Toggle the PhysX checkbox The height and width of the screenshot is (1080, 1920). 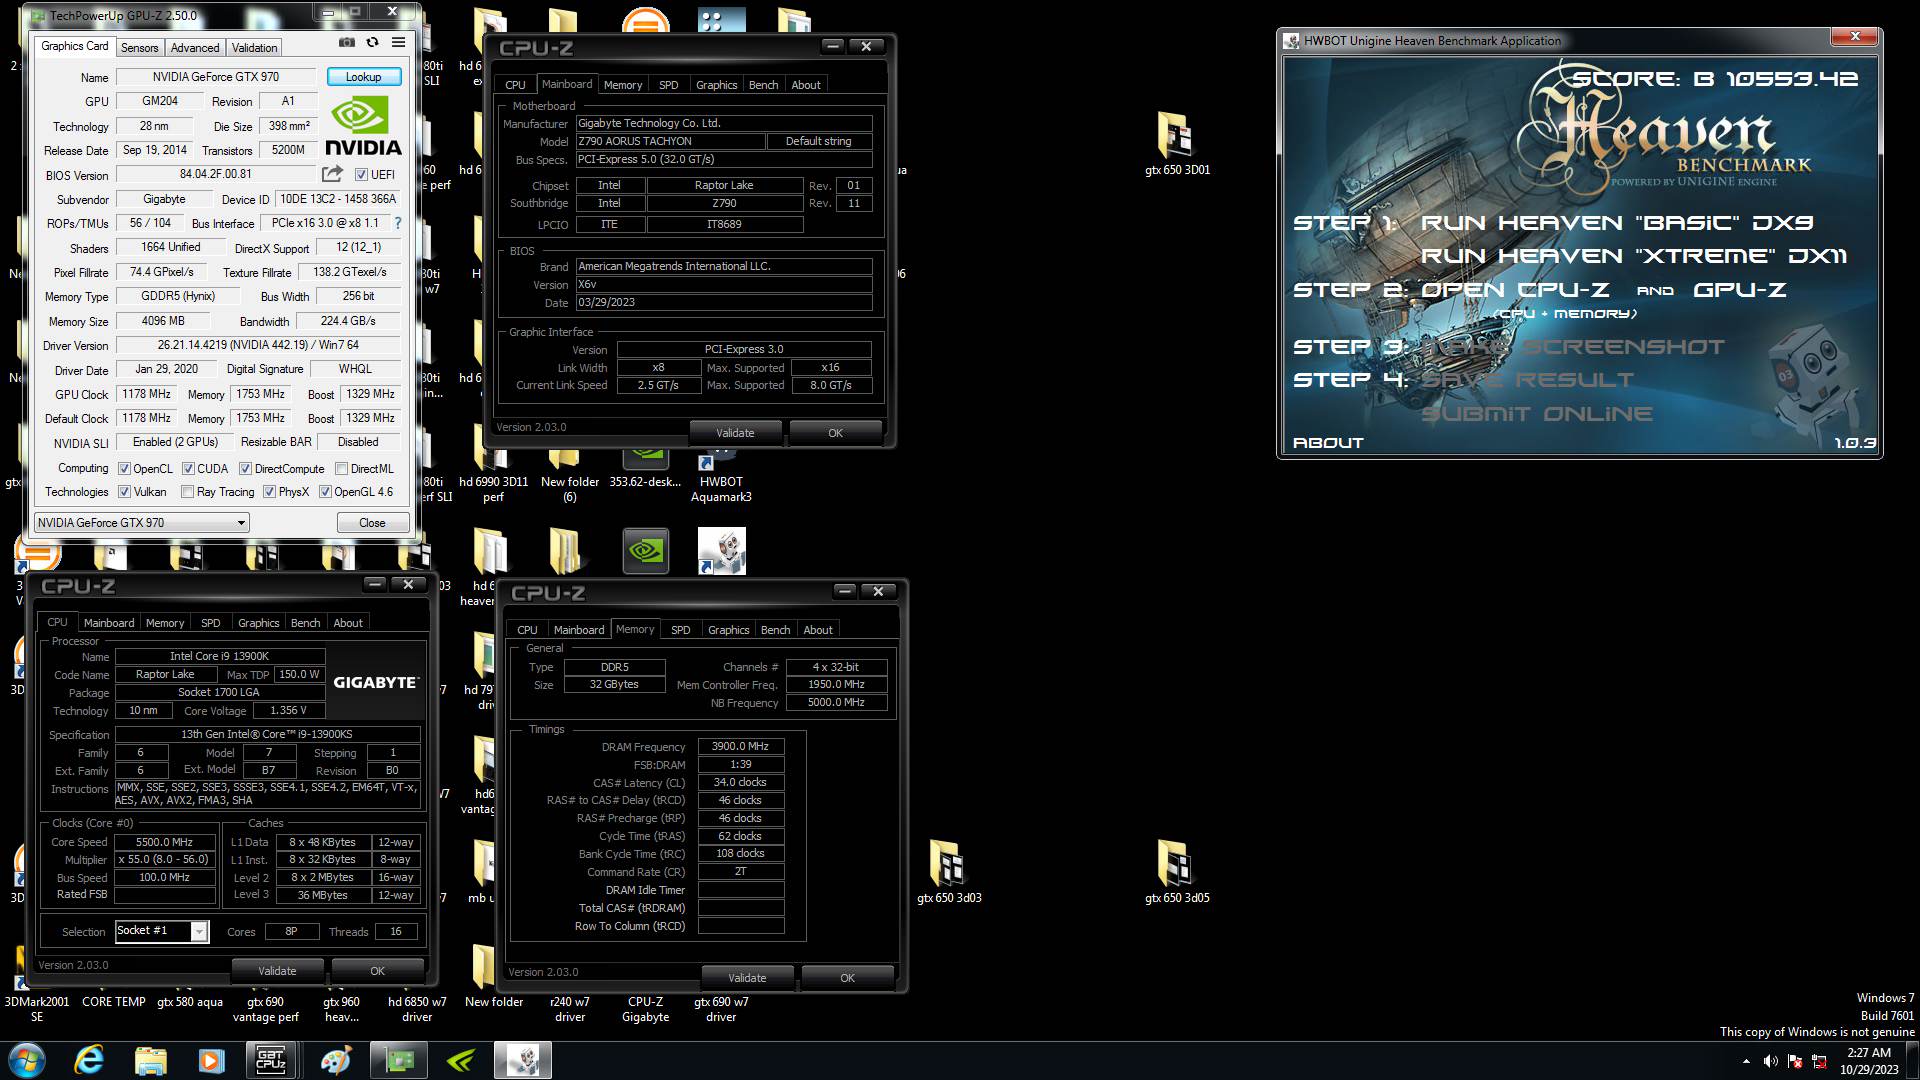(x=269, y=491)
